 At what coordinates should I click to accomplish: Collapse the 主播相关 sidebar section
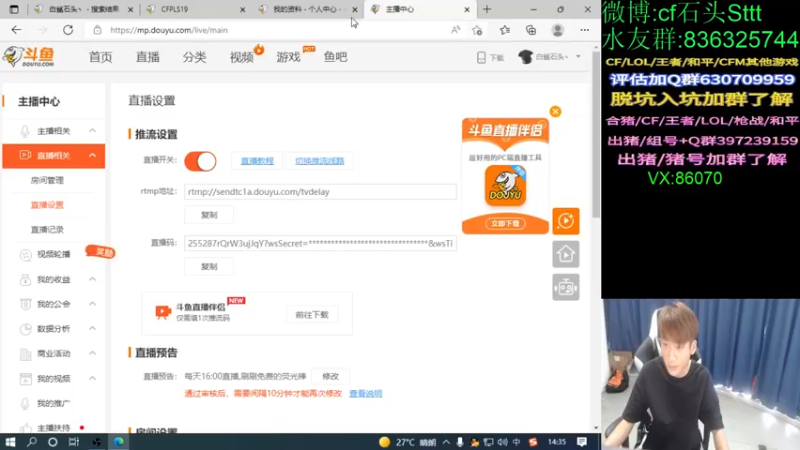92,131
